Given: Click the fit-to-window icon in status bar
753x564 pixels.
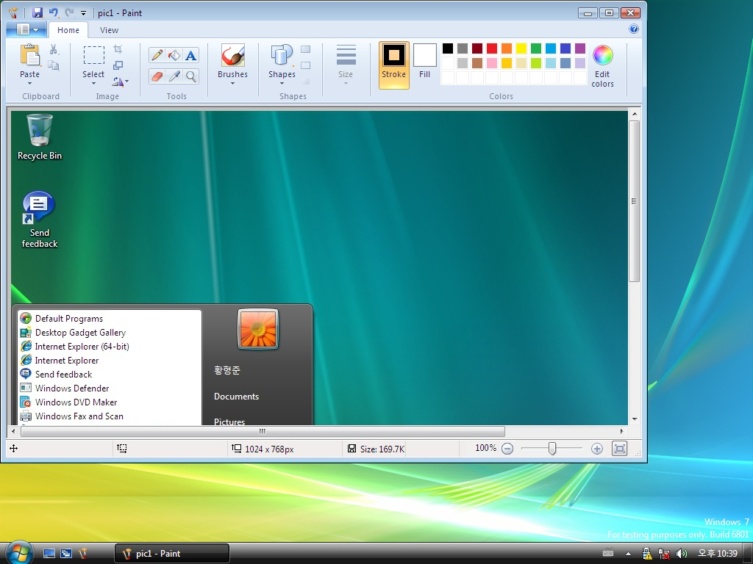Looking at the screenshot, I should [619, 449].
